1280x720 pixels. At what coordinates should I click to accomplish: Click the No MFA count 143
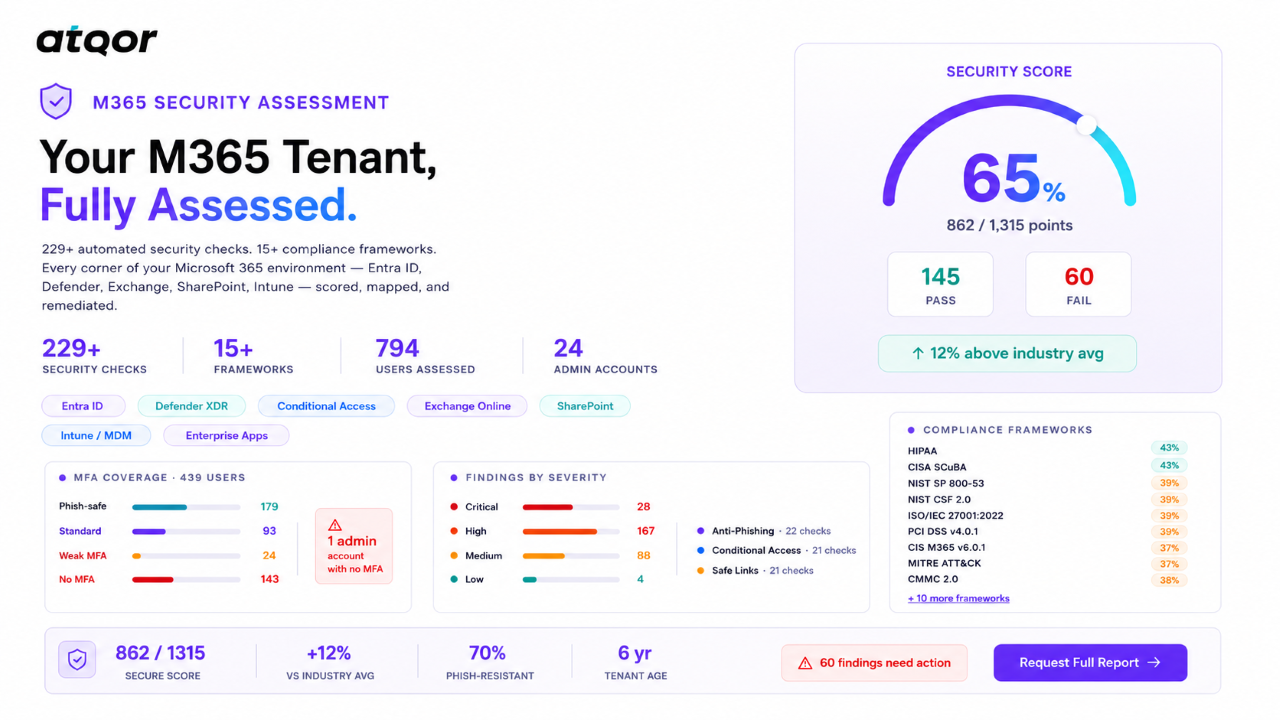(x=270, y=579)
